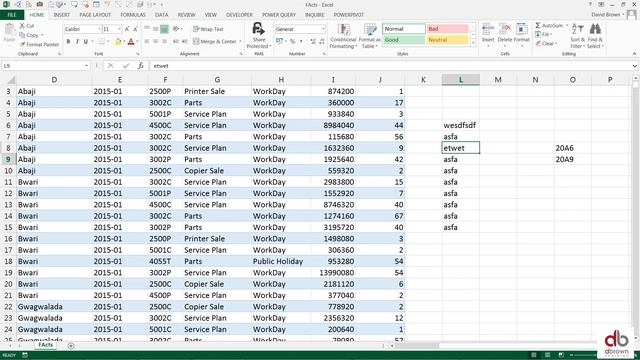Open Format as Table gallery
The height and width of the screenshot is (360, 640).
pos(370,36)
